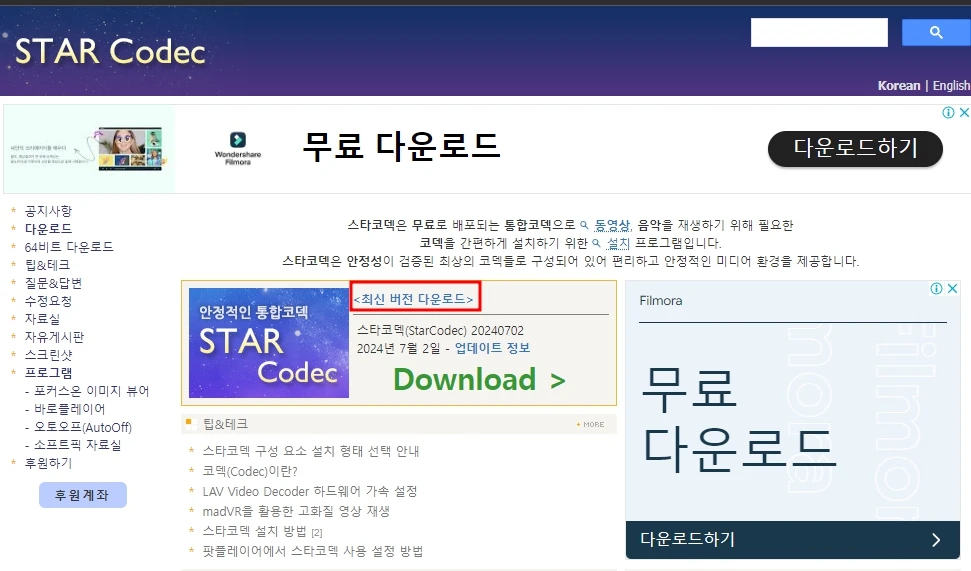971x571 pixels.
Task: Click the 후원계좌 button
Action: (82, 495)
